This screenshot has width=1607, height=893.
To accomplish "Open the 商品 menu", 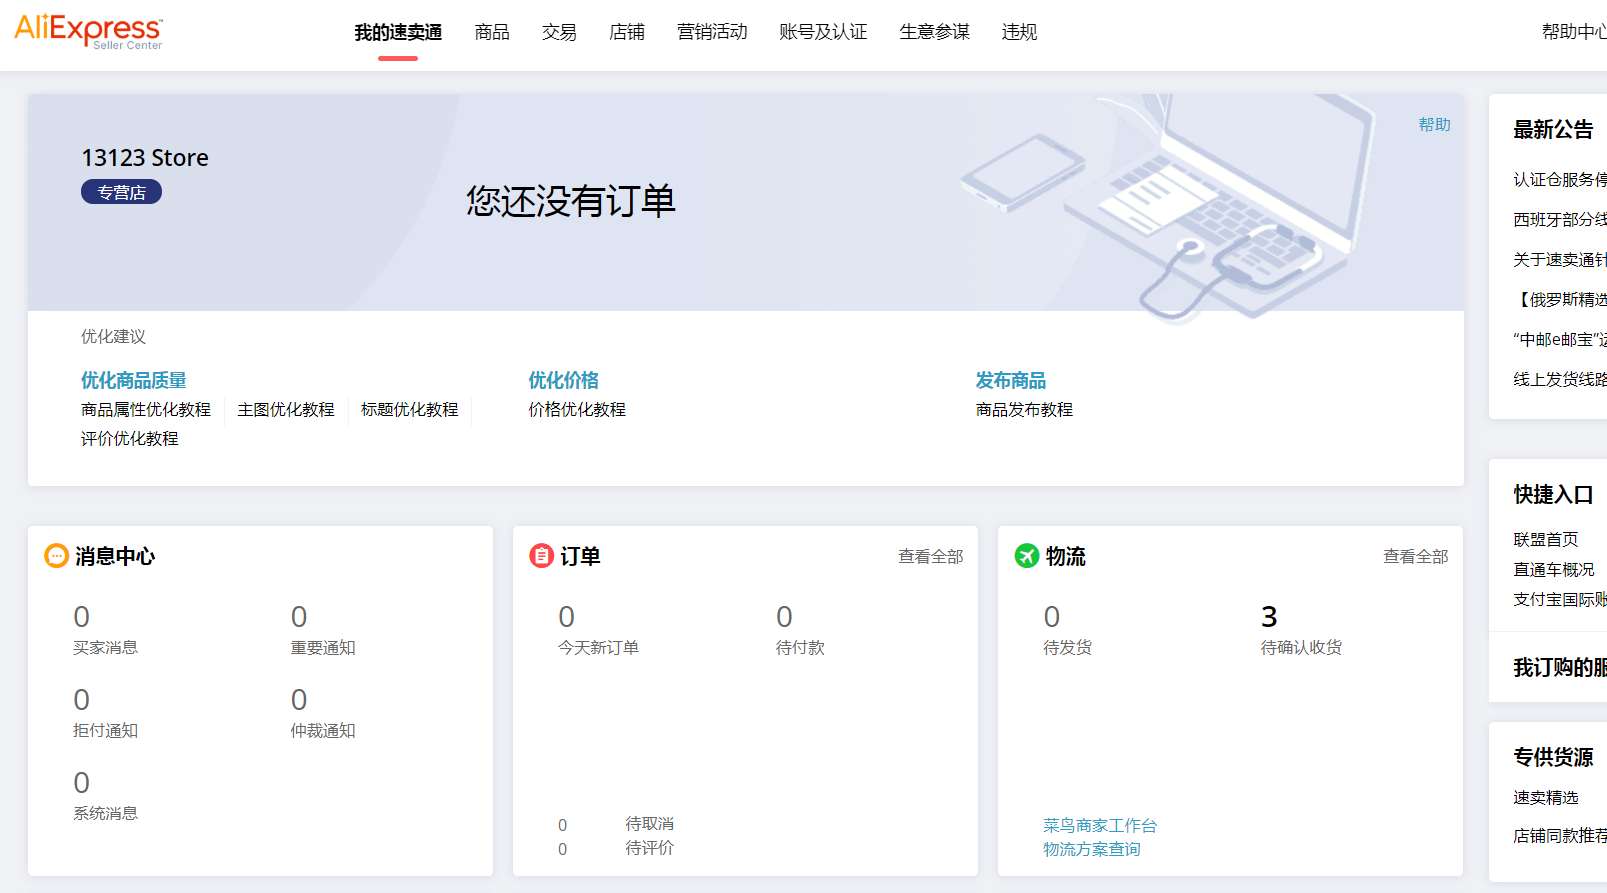I will (x=492, y=32).
